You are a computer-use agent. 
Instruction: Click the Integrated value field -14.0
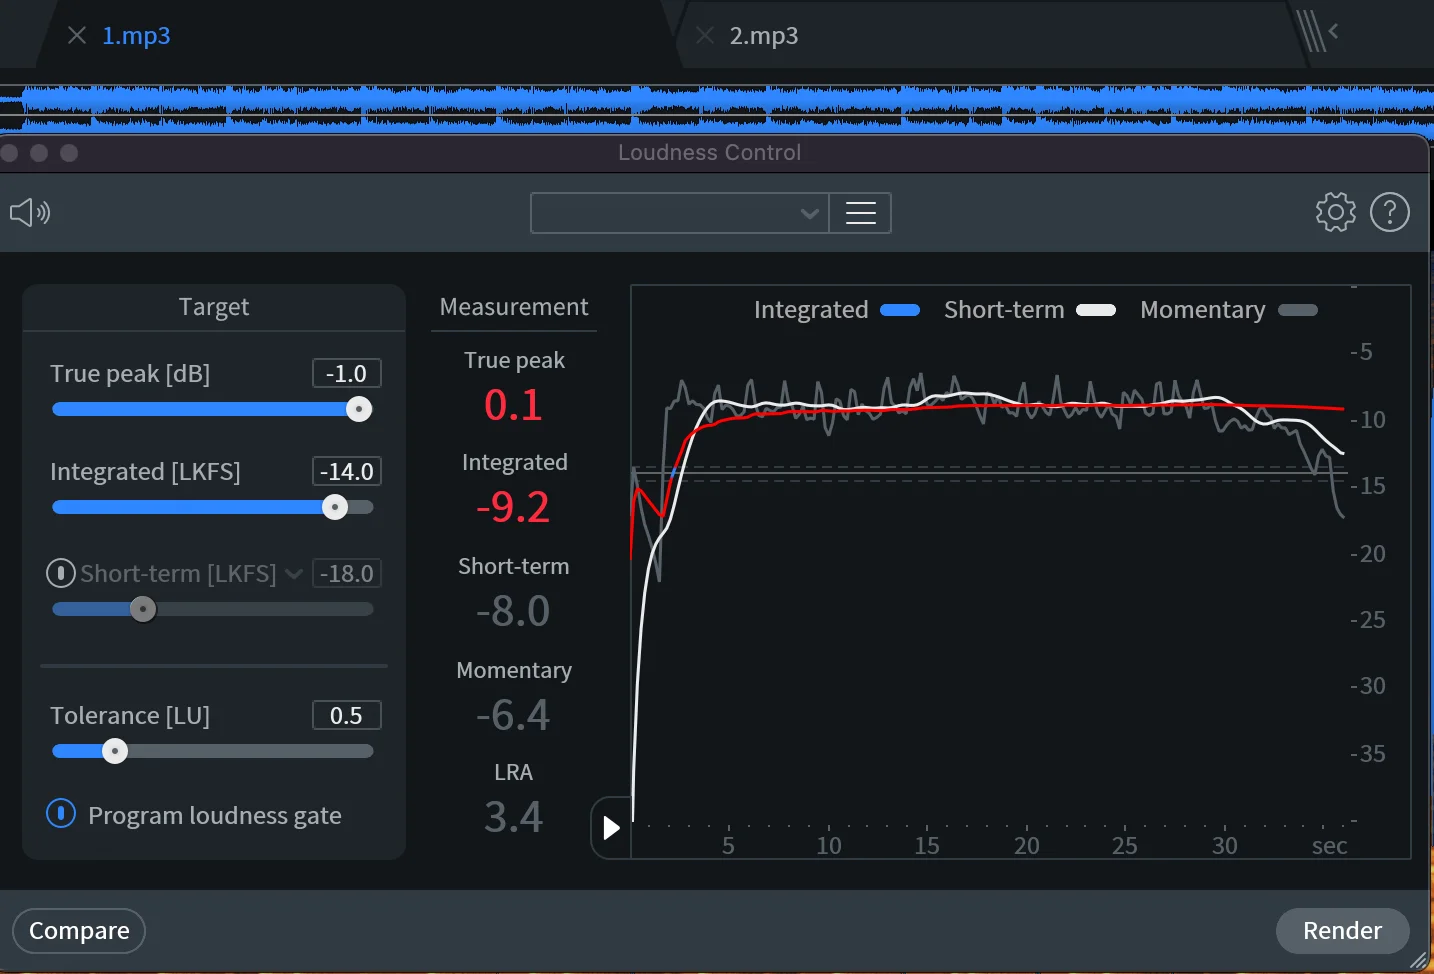346,471
